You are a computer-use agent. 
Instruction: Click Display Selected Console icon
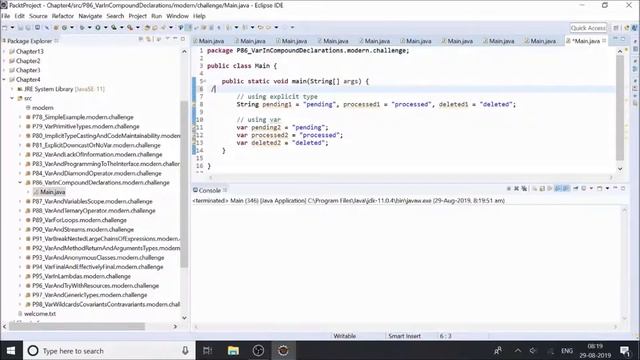click(x=584, y=189)
